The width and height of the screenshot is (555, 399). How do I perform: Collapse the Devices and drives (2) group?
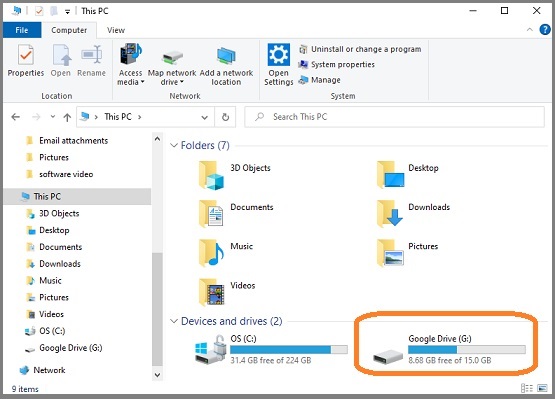(173, 321)
